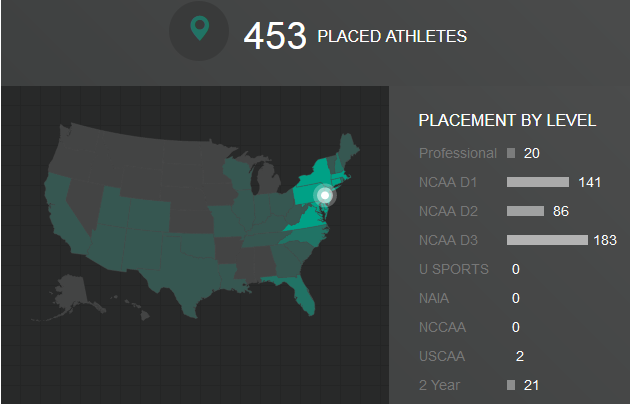
Task: Click the USCAA label
Action: 442,356
